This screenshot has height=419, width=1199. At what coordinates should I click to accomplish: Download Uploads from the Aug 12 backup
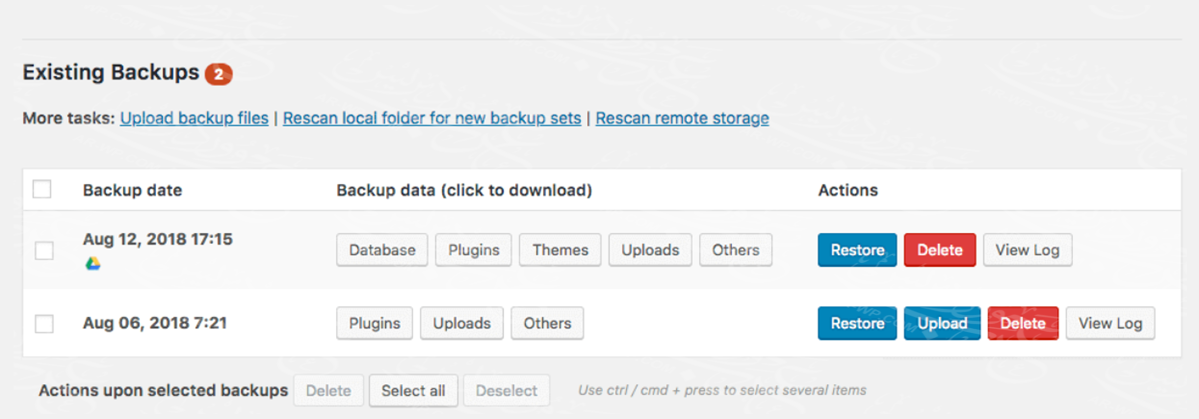coord(650,250)
